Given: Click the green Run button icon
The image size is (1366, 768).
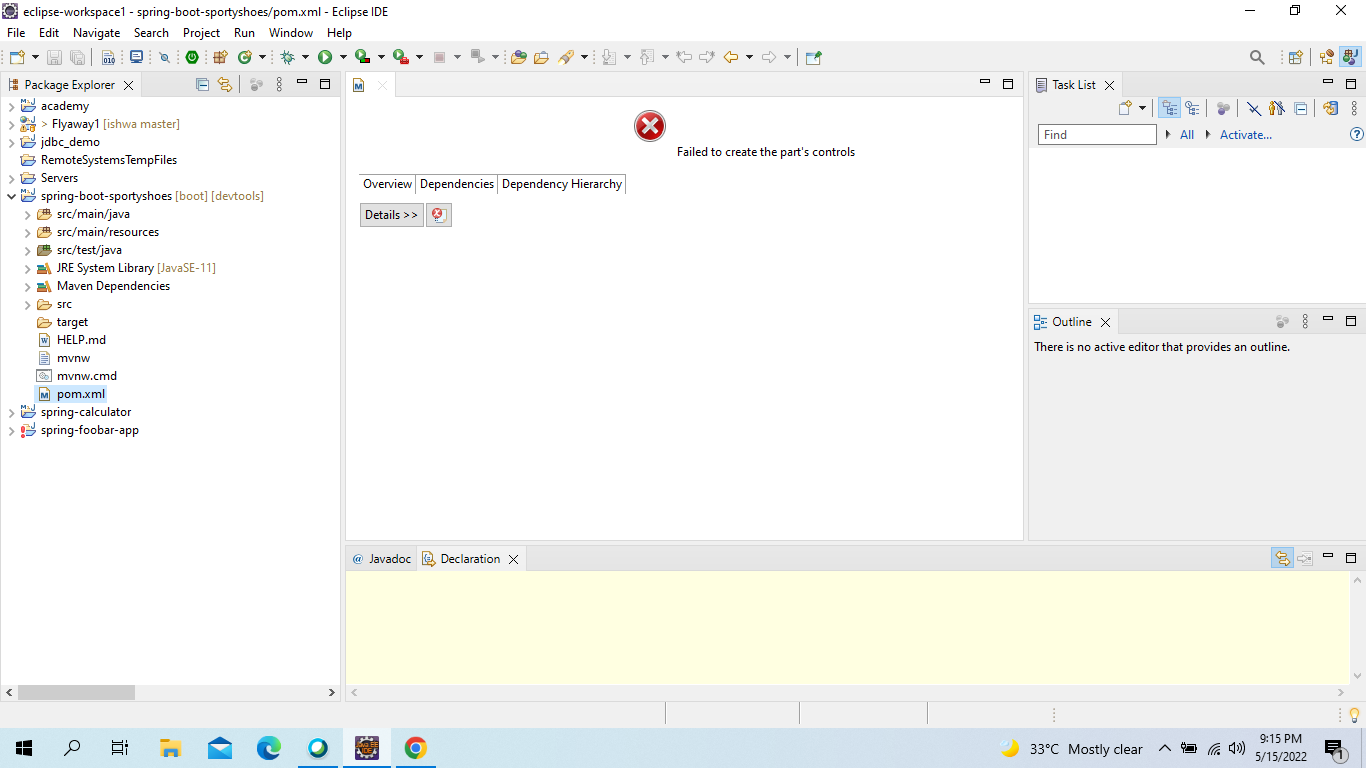Looking at the screenshot, I should 325,57.
